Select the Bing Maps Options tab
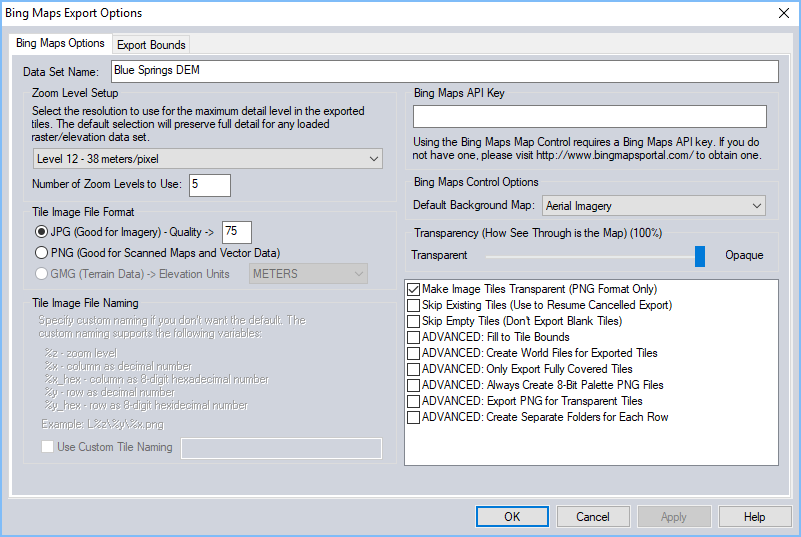This screenshot has height=537, width=801. (x=60, y=44)
